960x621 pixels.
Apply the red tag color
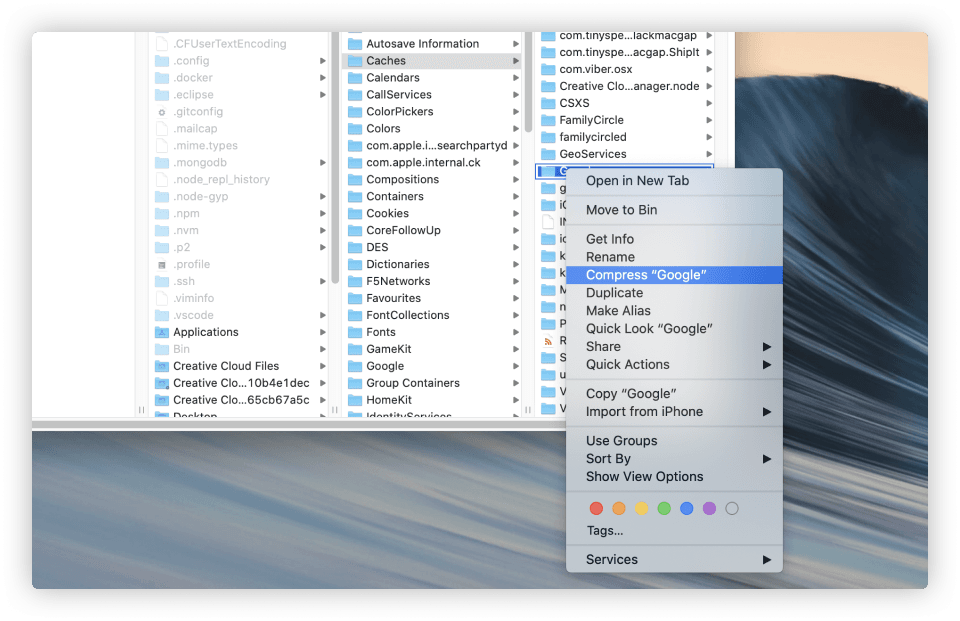tap(597, 509)
